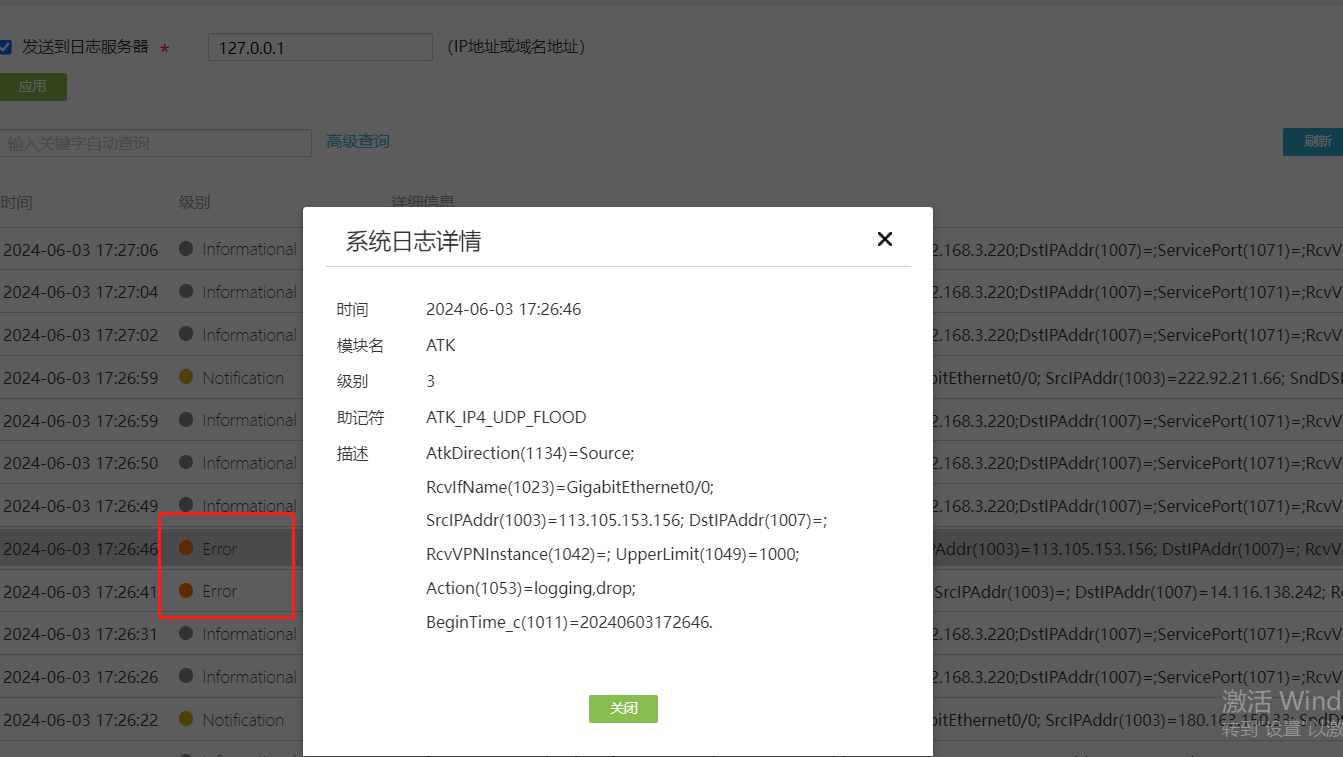
Task: Click the Action(1053)=logging,drop; line
Action: [x=531, y=588]
